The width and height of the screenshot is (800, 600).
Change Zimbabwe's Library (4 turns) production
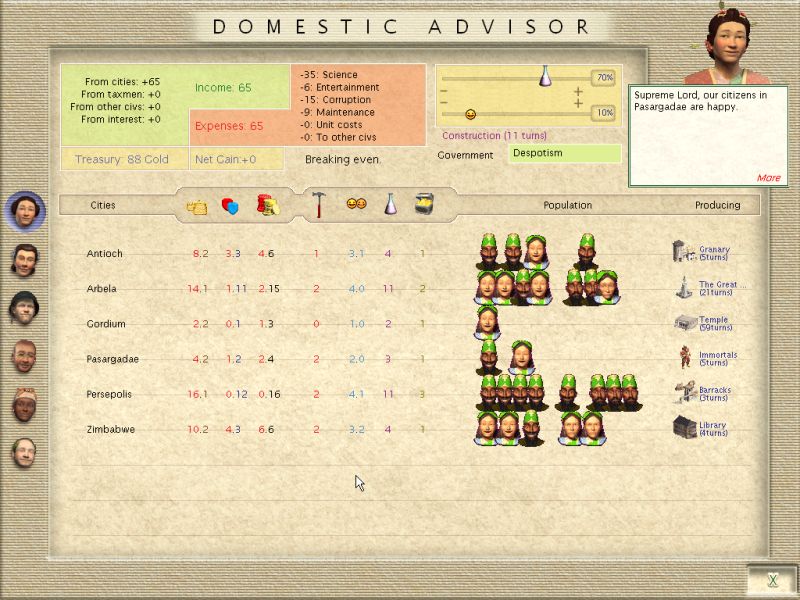[713, 429]
